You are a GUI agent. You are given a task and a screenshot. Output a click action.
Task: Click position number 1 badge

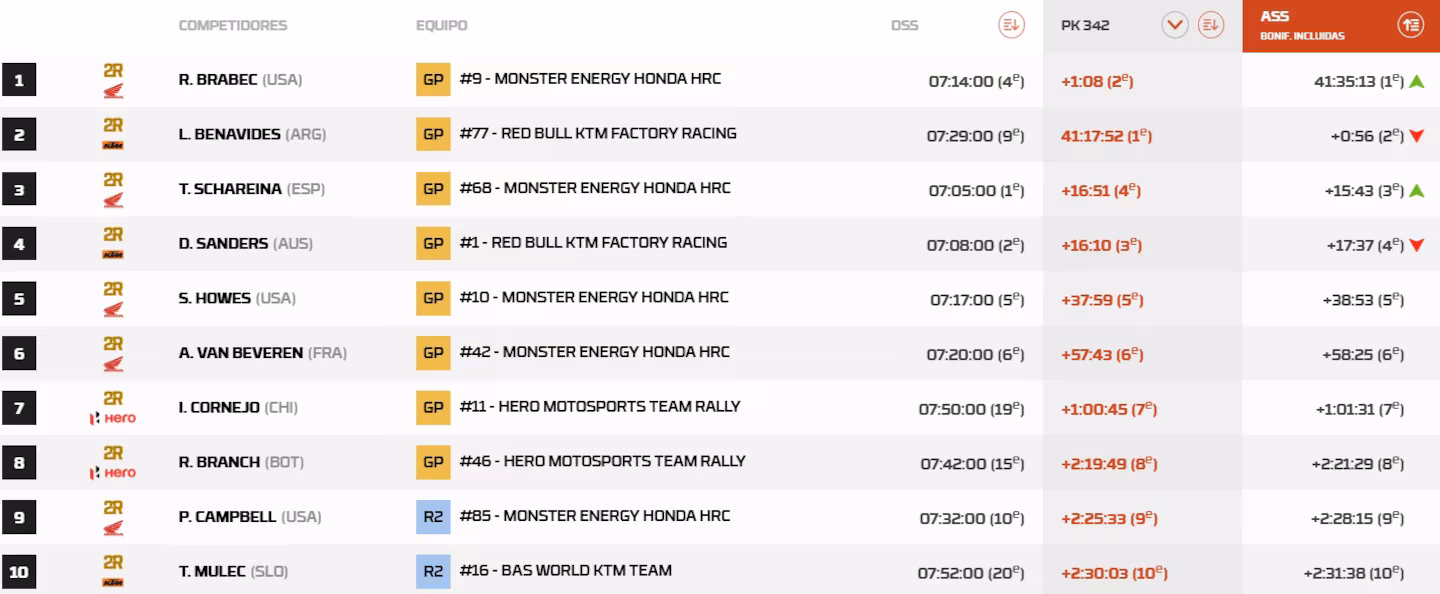[19, 80]
